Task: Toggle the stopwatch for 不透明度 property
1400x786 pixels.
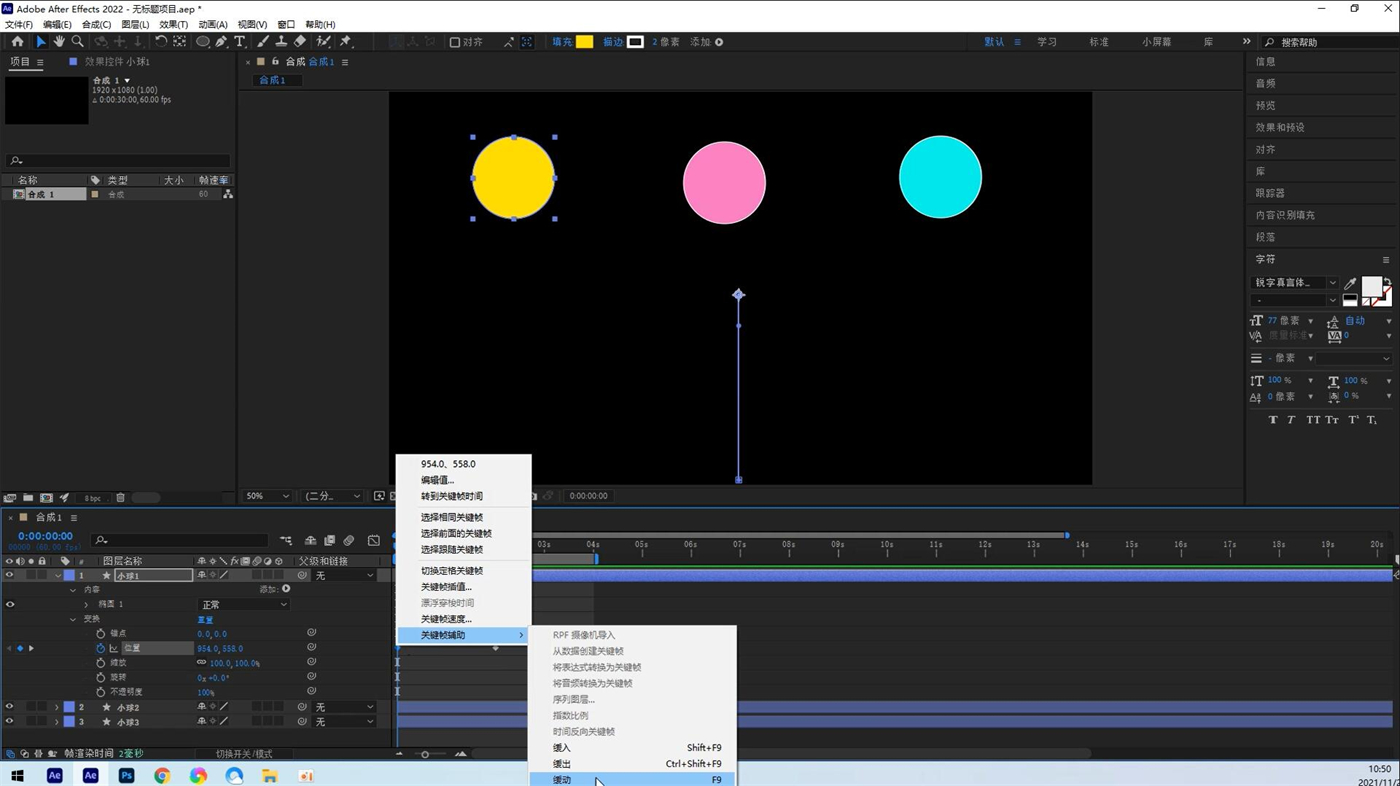Action: tap(100, 692)
